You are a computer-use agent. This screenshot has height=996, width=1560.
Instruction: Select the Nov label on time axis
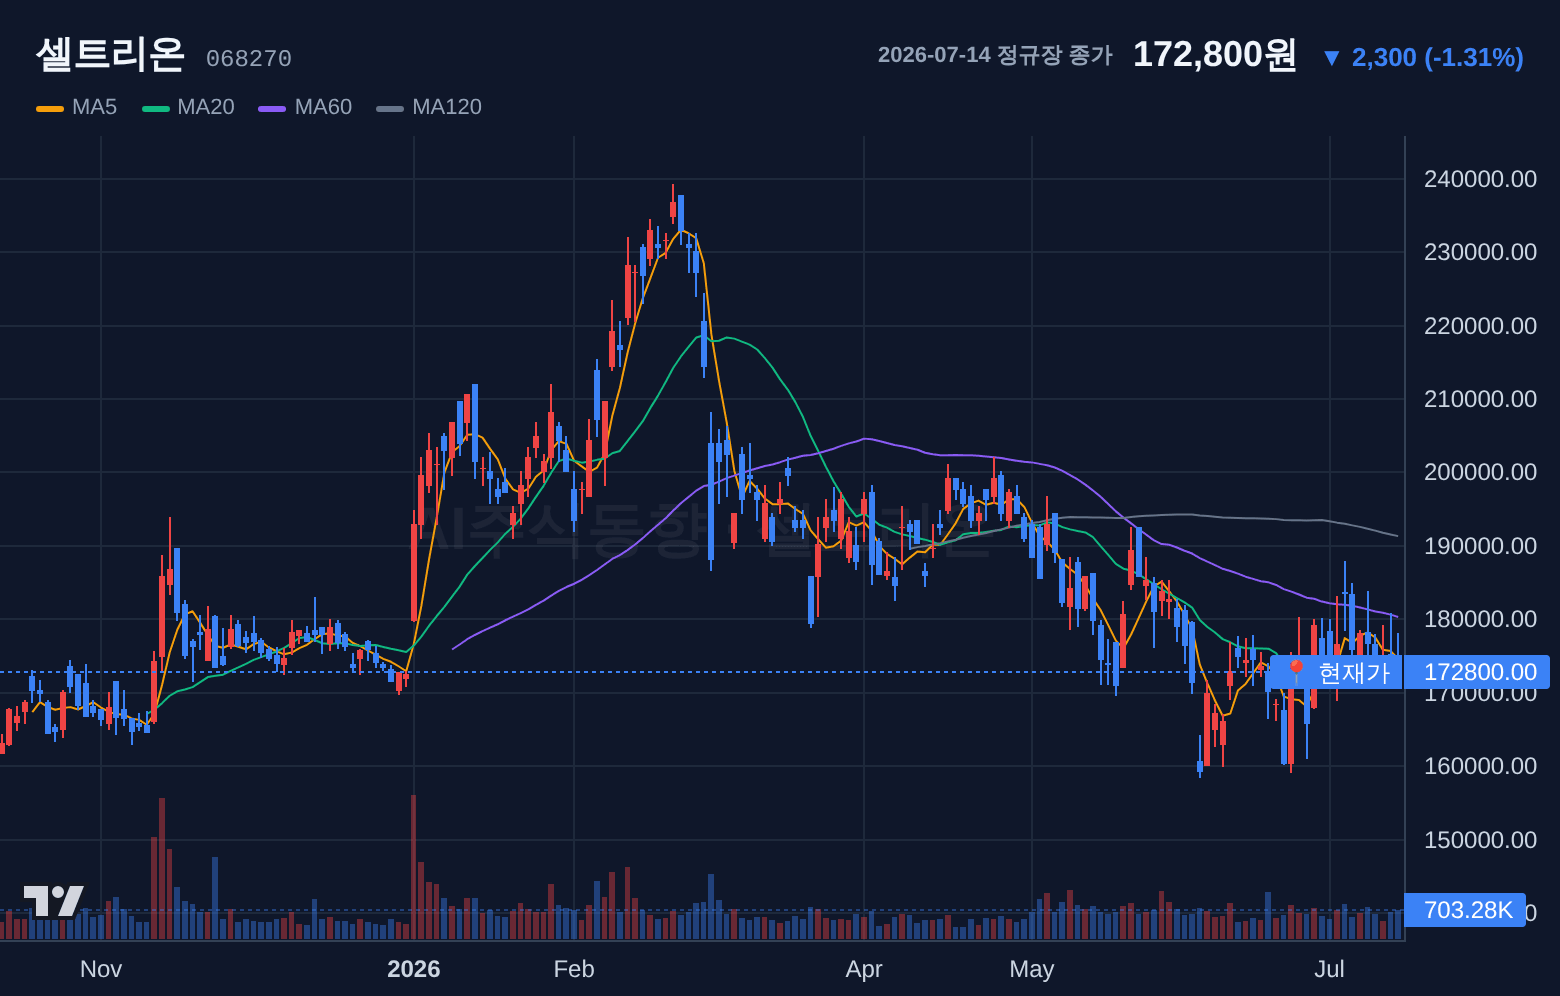click(101, 969)
